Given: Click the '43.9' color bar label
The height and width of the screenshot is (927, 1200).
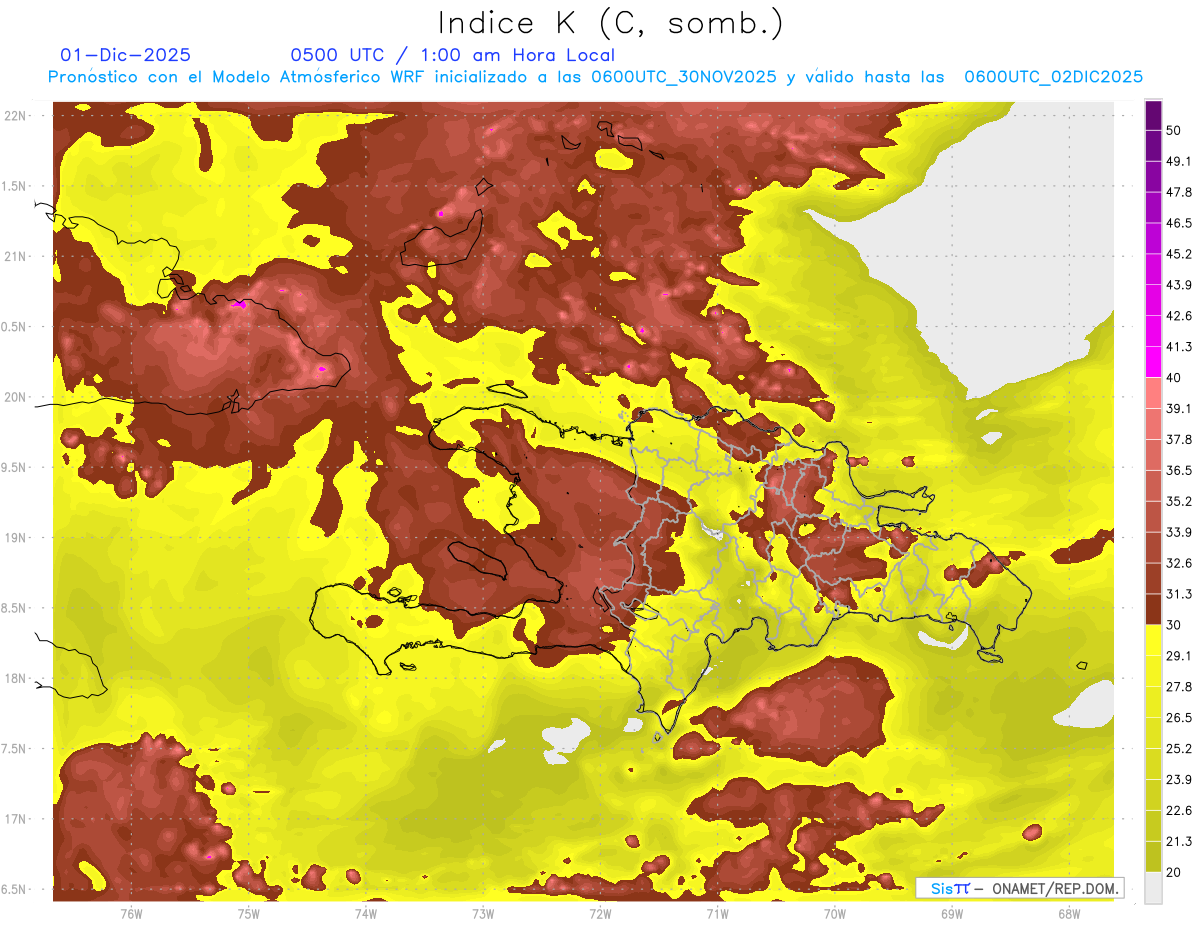Looking at the screenshot, I should point(1179,285).
